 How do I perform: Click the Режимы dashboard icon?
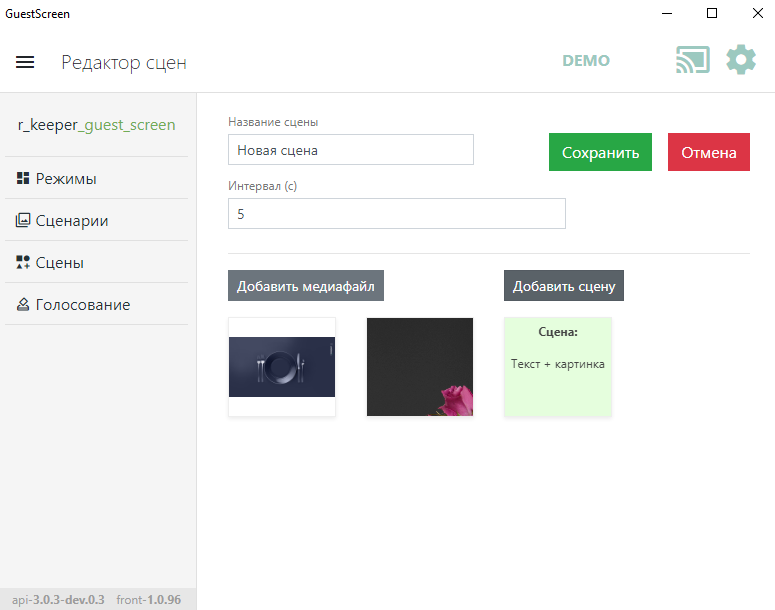pos(23,179)
